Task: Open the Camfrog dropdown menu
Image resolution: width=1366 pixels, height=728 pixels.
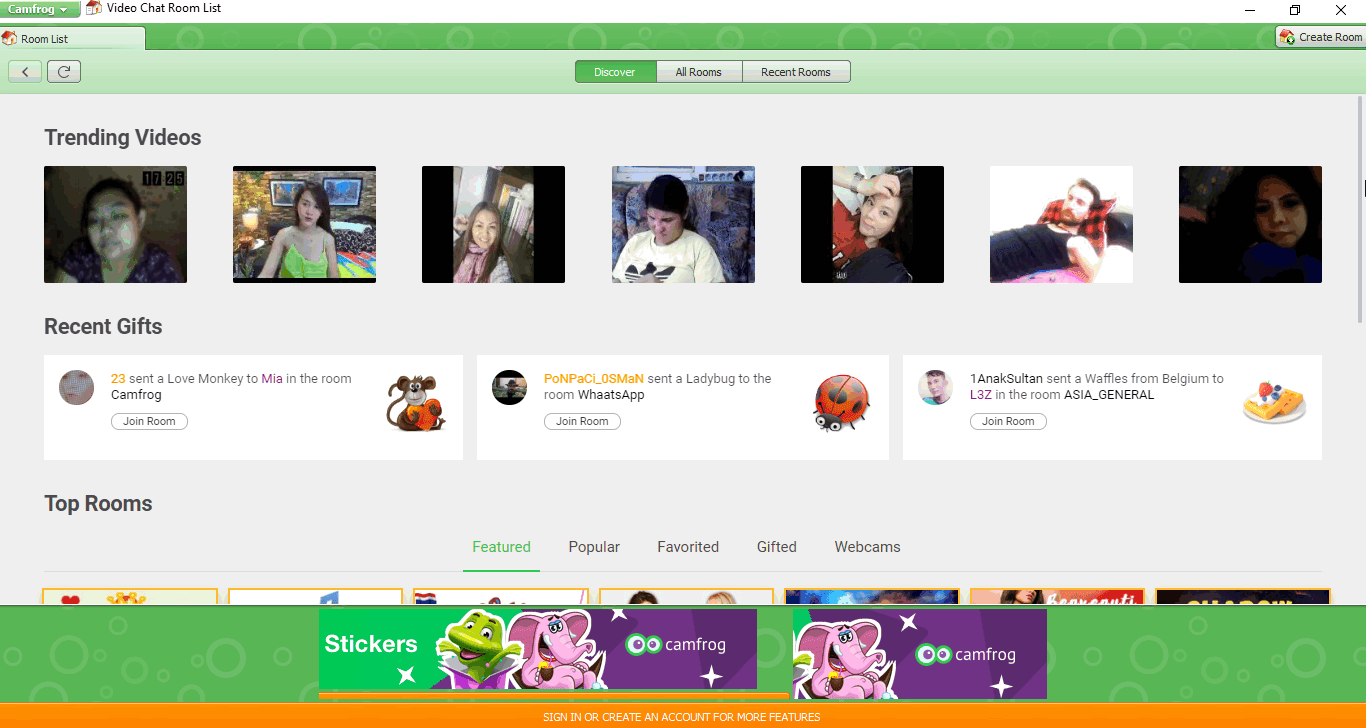Action: pyautogui.click(x=40, y=9)
